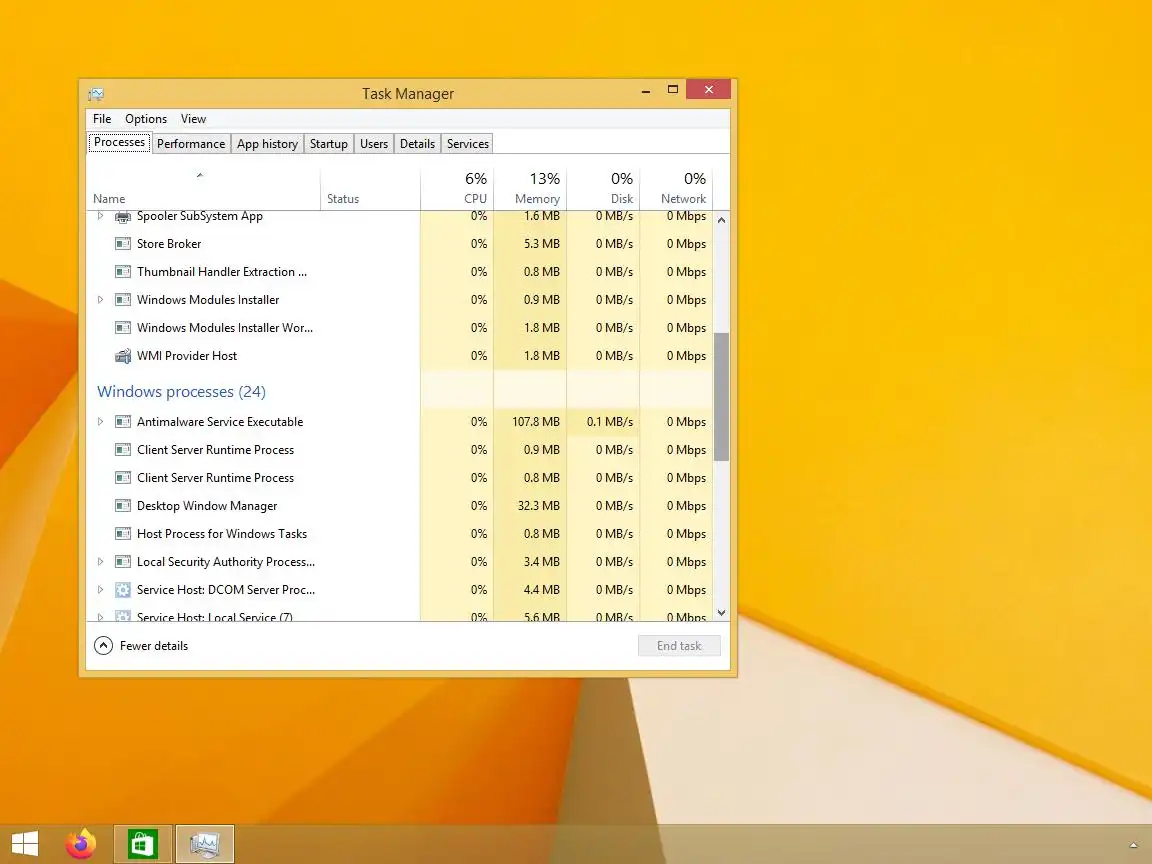1152x864 pixels.
Task: Collapse to Fewer details view
Action: pyautogui.click(x=141, y=646)
